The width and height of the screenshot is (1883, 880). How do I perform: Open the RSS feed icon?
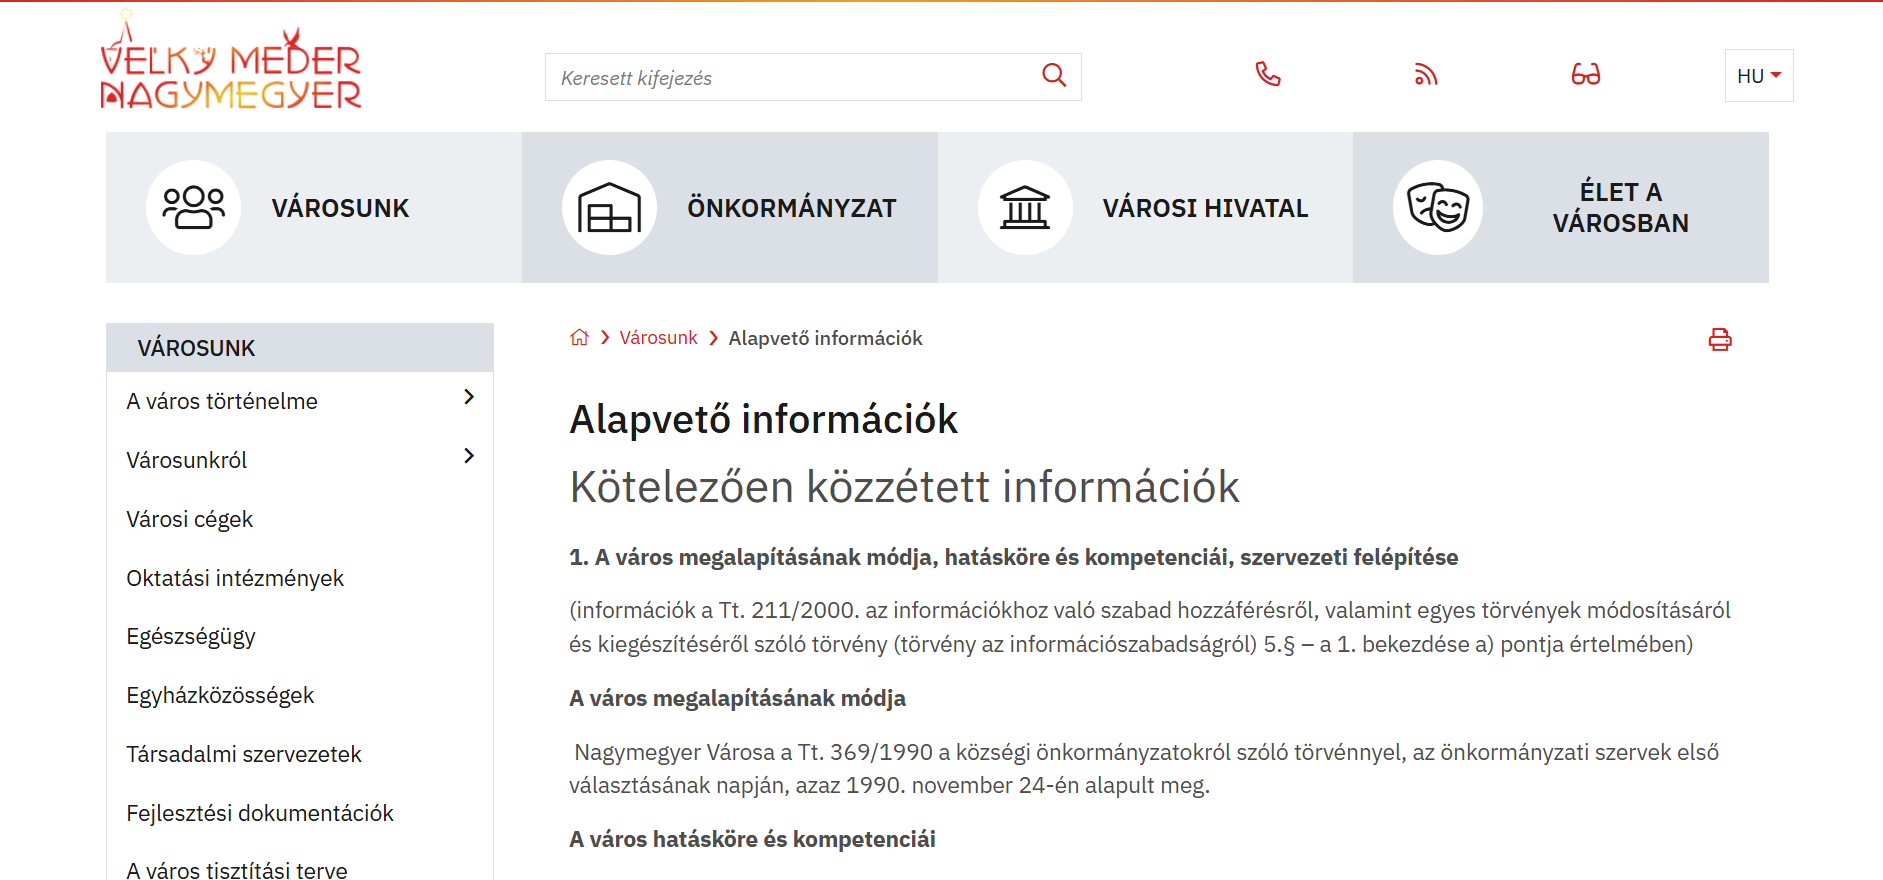1426,75
